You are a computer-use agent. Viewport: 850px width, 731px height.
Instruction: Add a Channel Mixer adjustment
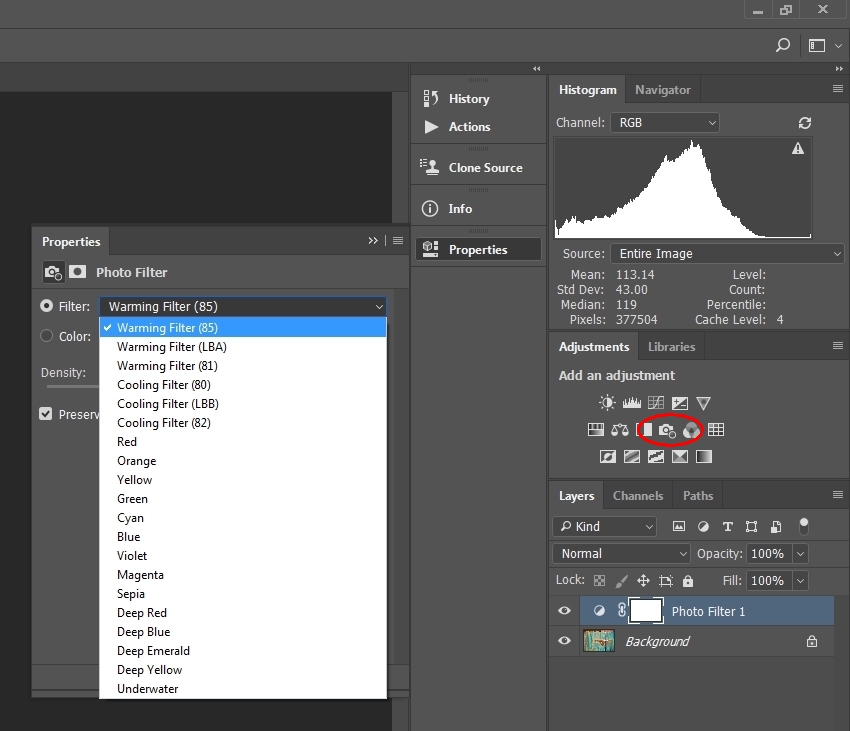(692, 430)
